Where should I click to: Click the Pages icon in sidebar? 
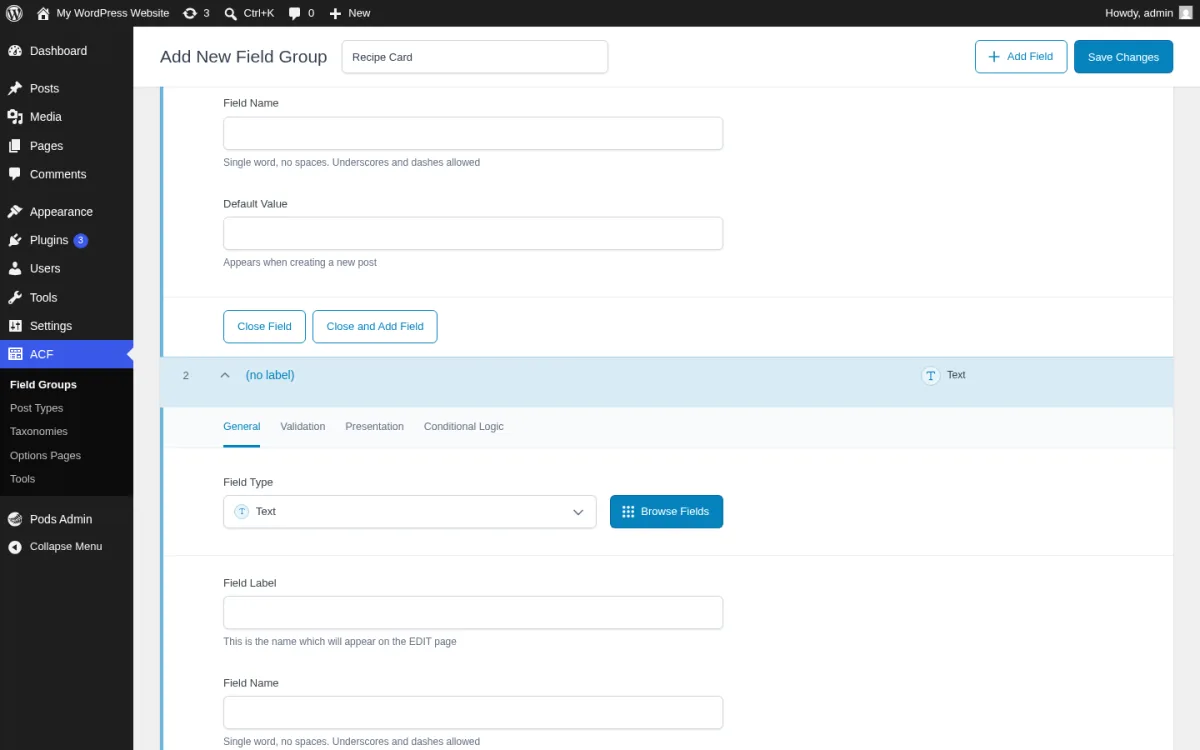[15, 146]
